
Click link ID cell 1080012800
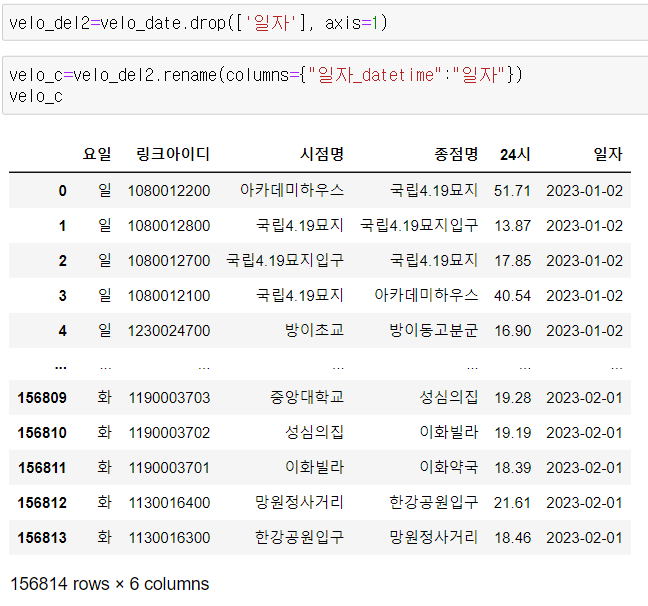[169, 226]
